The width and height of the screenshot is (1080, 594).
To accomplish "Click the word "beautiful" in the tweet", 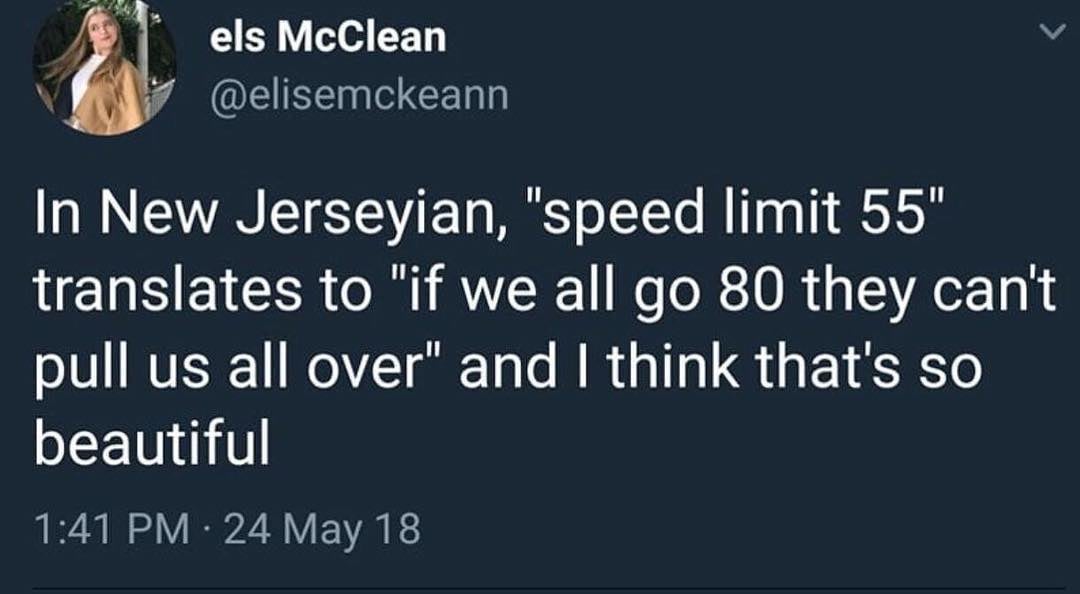I will [152, 445].
